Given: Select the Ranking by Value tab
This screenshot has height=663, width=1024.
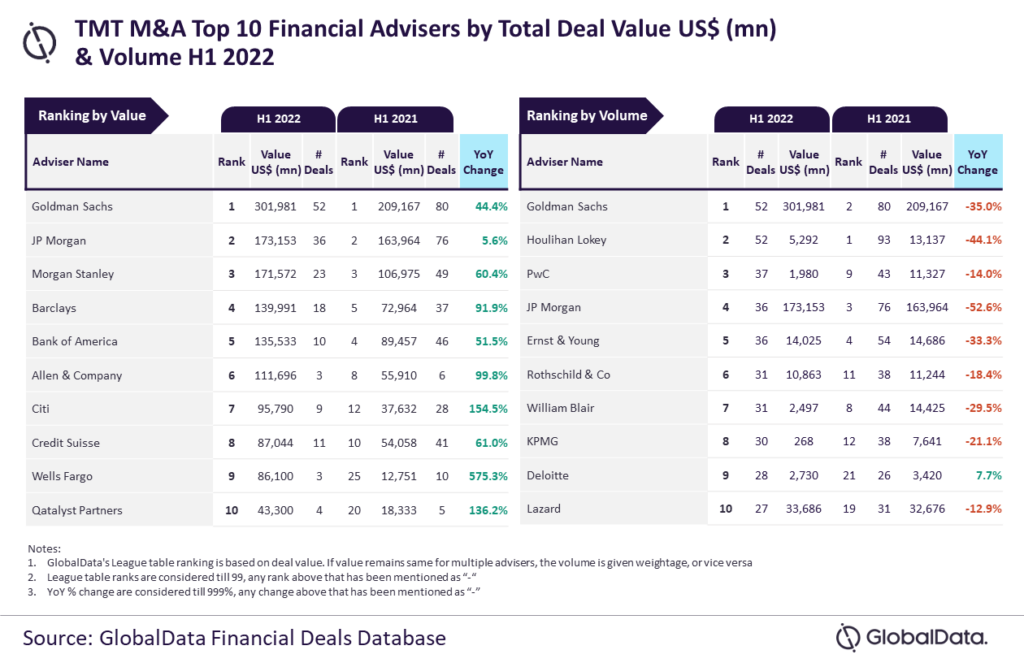Looking at the screenshot, I should pyautogui.click(x=93, y=116).
